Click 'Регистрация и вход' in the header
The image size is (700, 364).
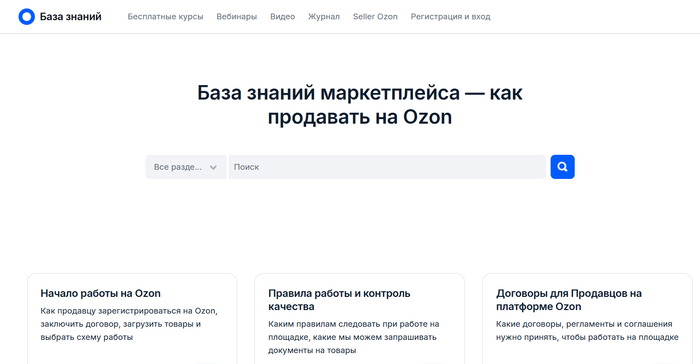[x=450, y=17]
